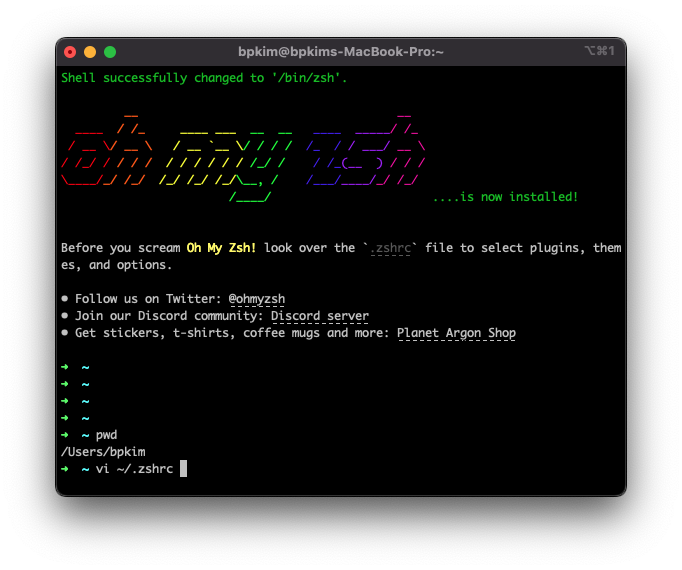
Task: Click the 'es, and options.' line
Action: click(117, 265)
